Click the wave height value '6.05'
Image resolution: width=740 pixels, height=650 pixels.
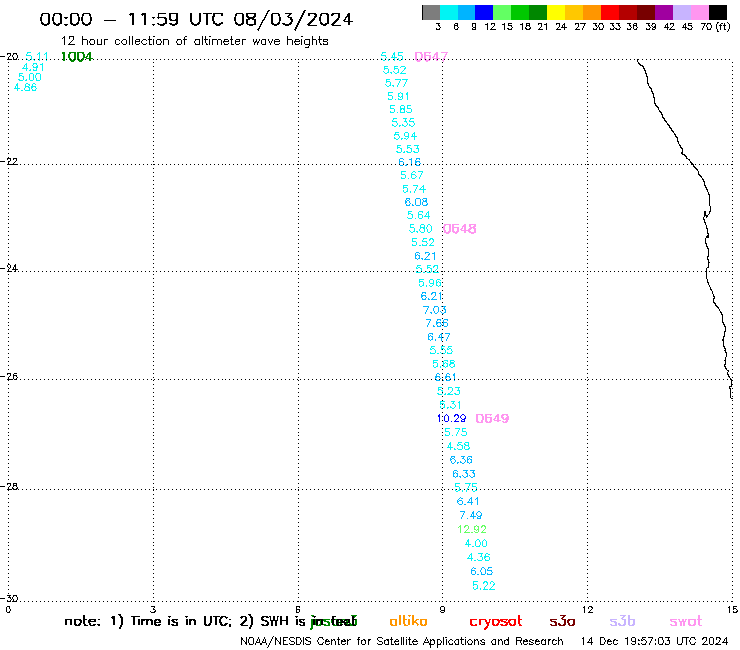(481, 572)
